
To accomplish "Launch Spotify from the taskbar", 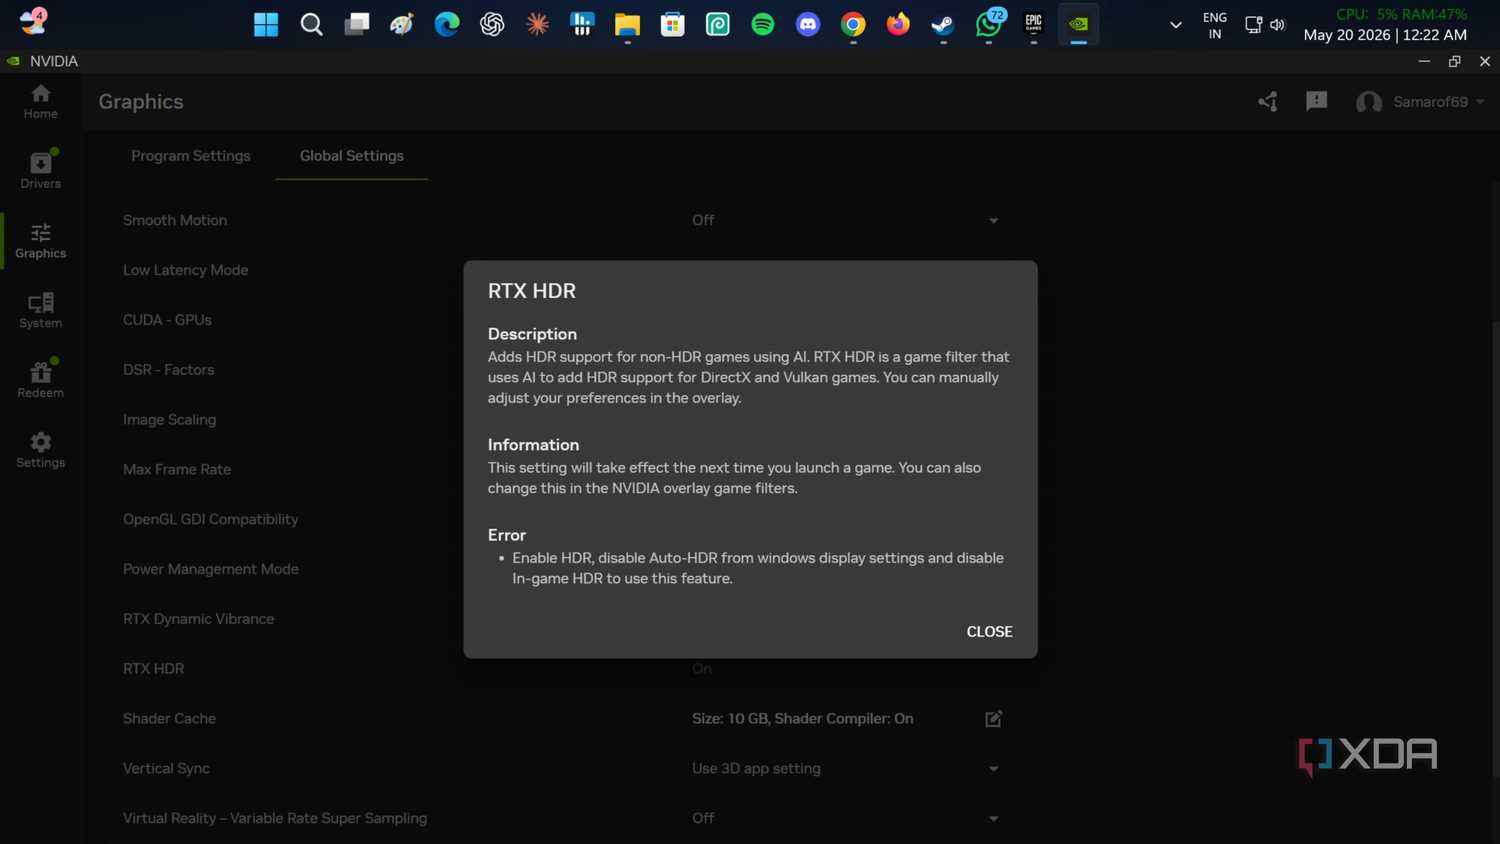I will click(763, 24).
